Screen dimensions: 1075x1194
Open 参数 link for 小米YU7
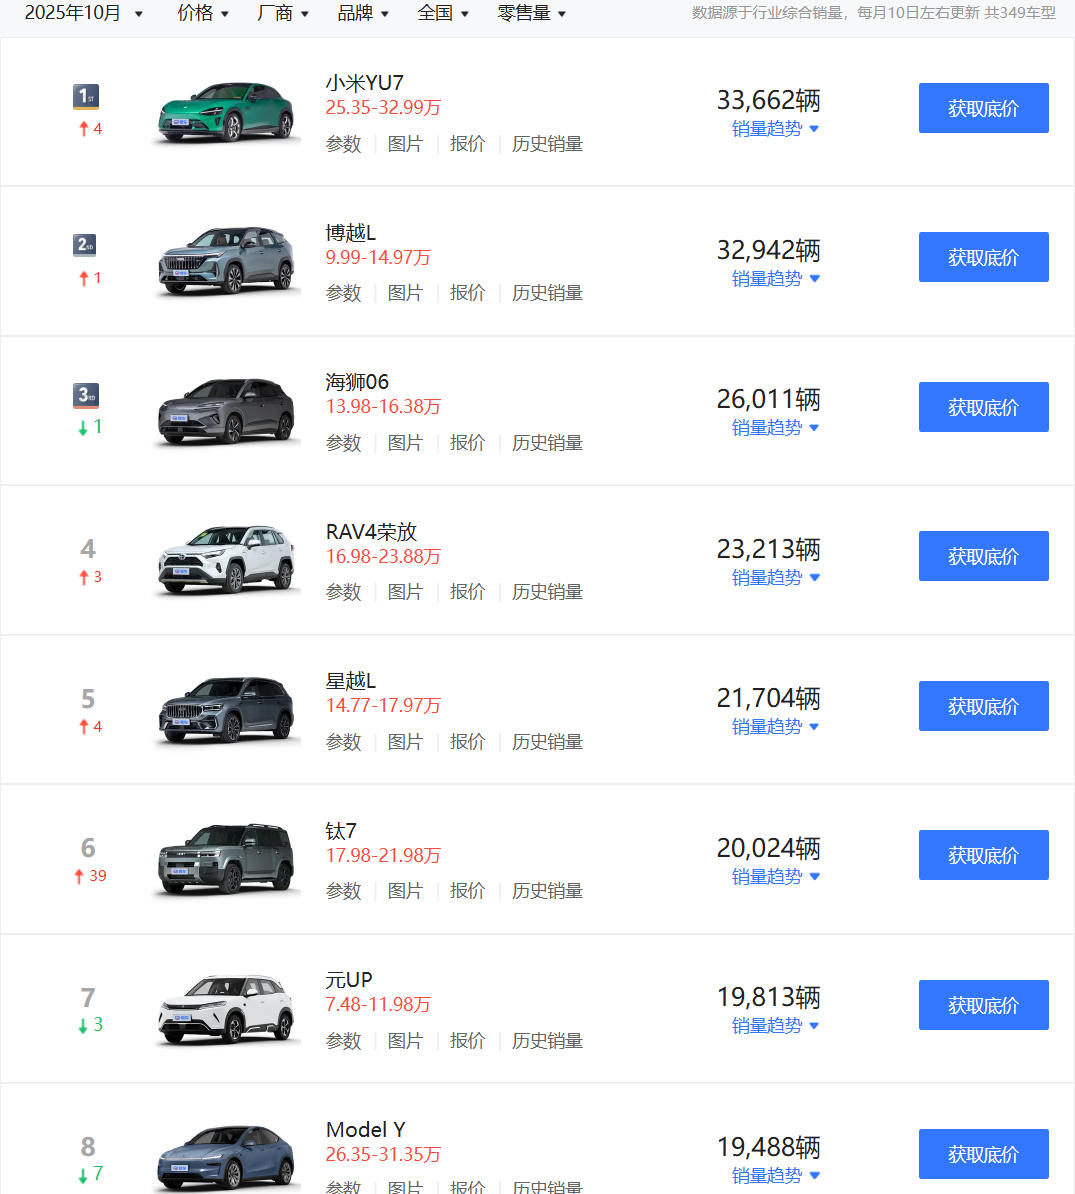[x=343, y=144]
